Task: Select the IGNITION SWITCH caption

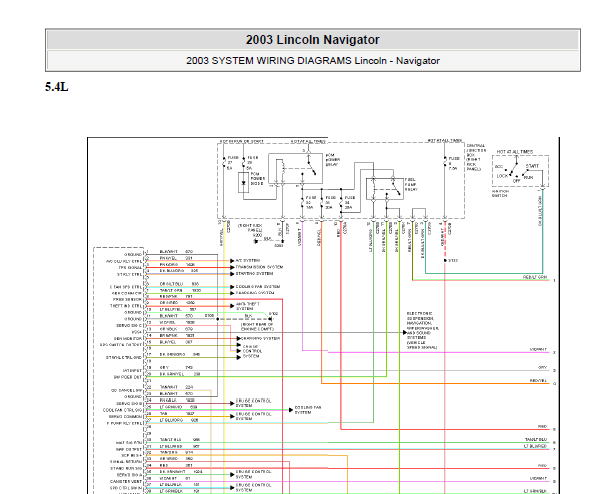Action: (500, 193)
